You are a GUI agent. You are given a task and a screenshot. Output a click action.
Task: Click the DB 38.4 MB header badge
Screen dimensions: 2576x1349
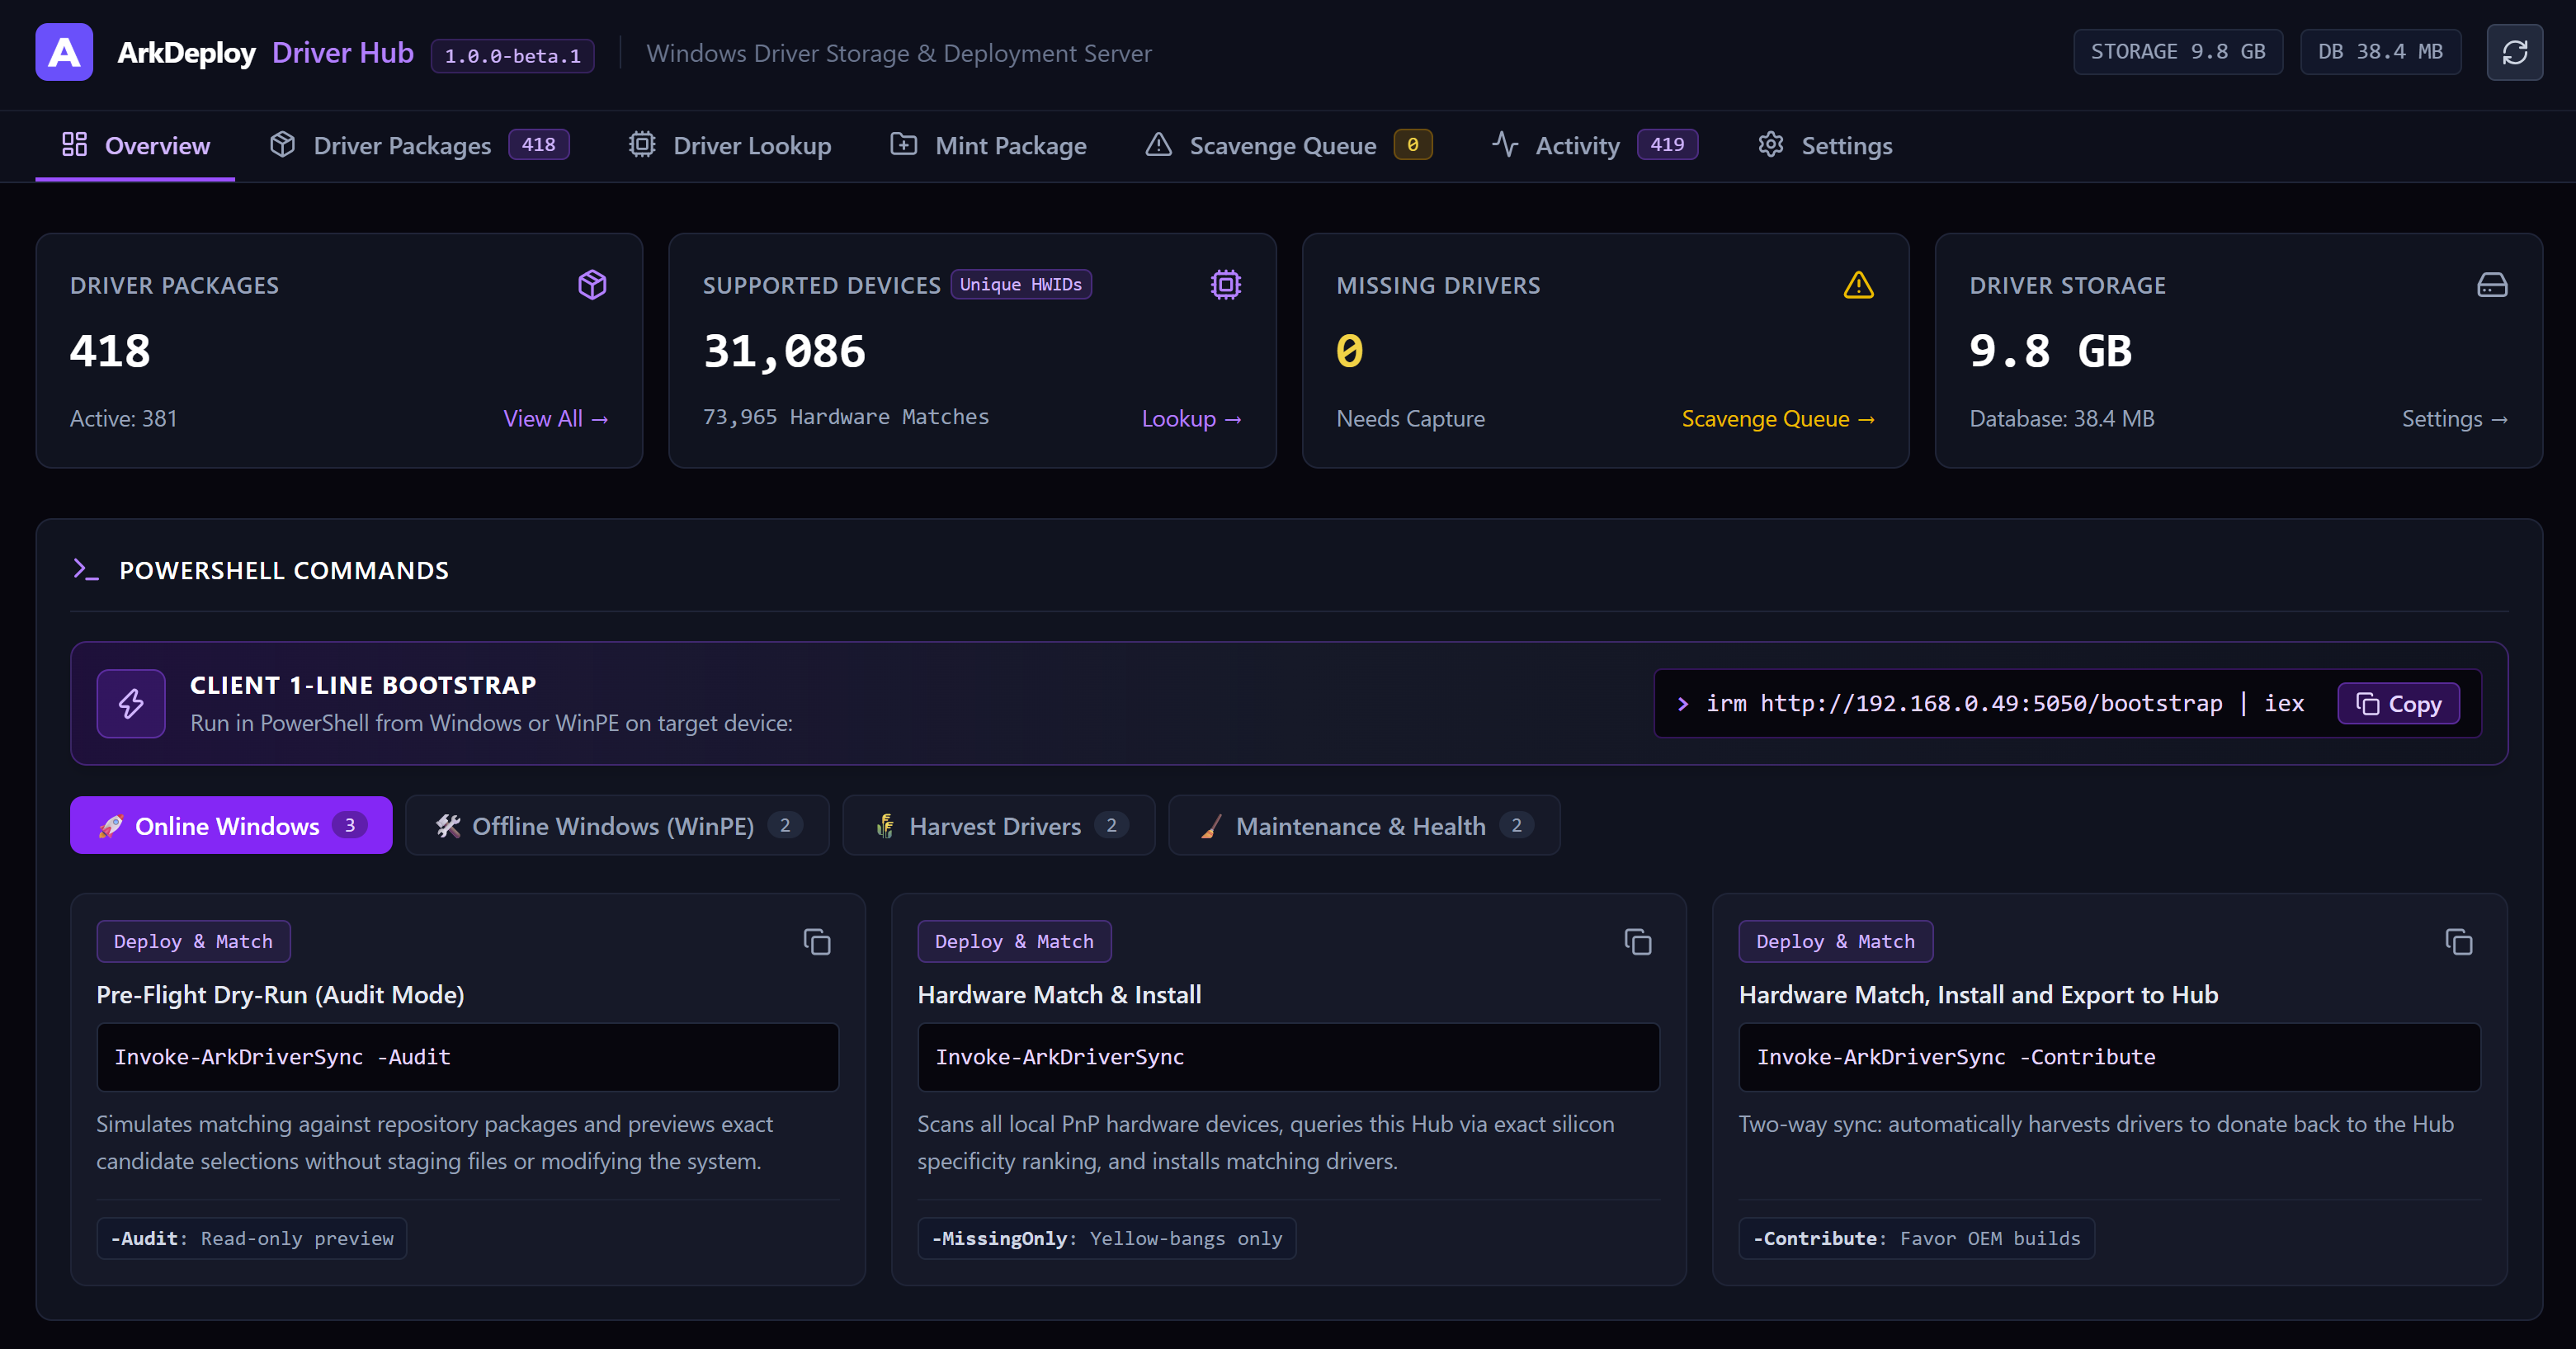(2380, 52)
